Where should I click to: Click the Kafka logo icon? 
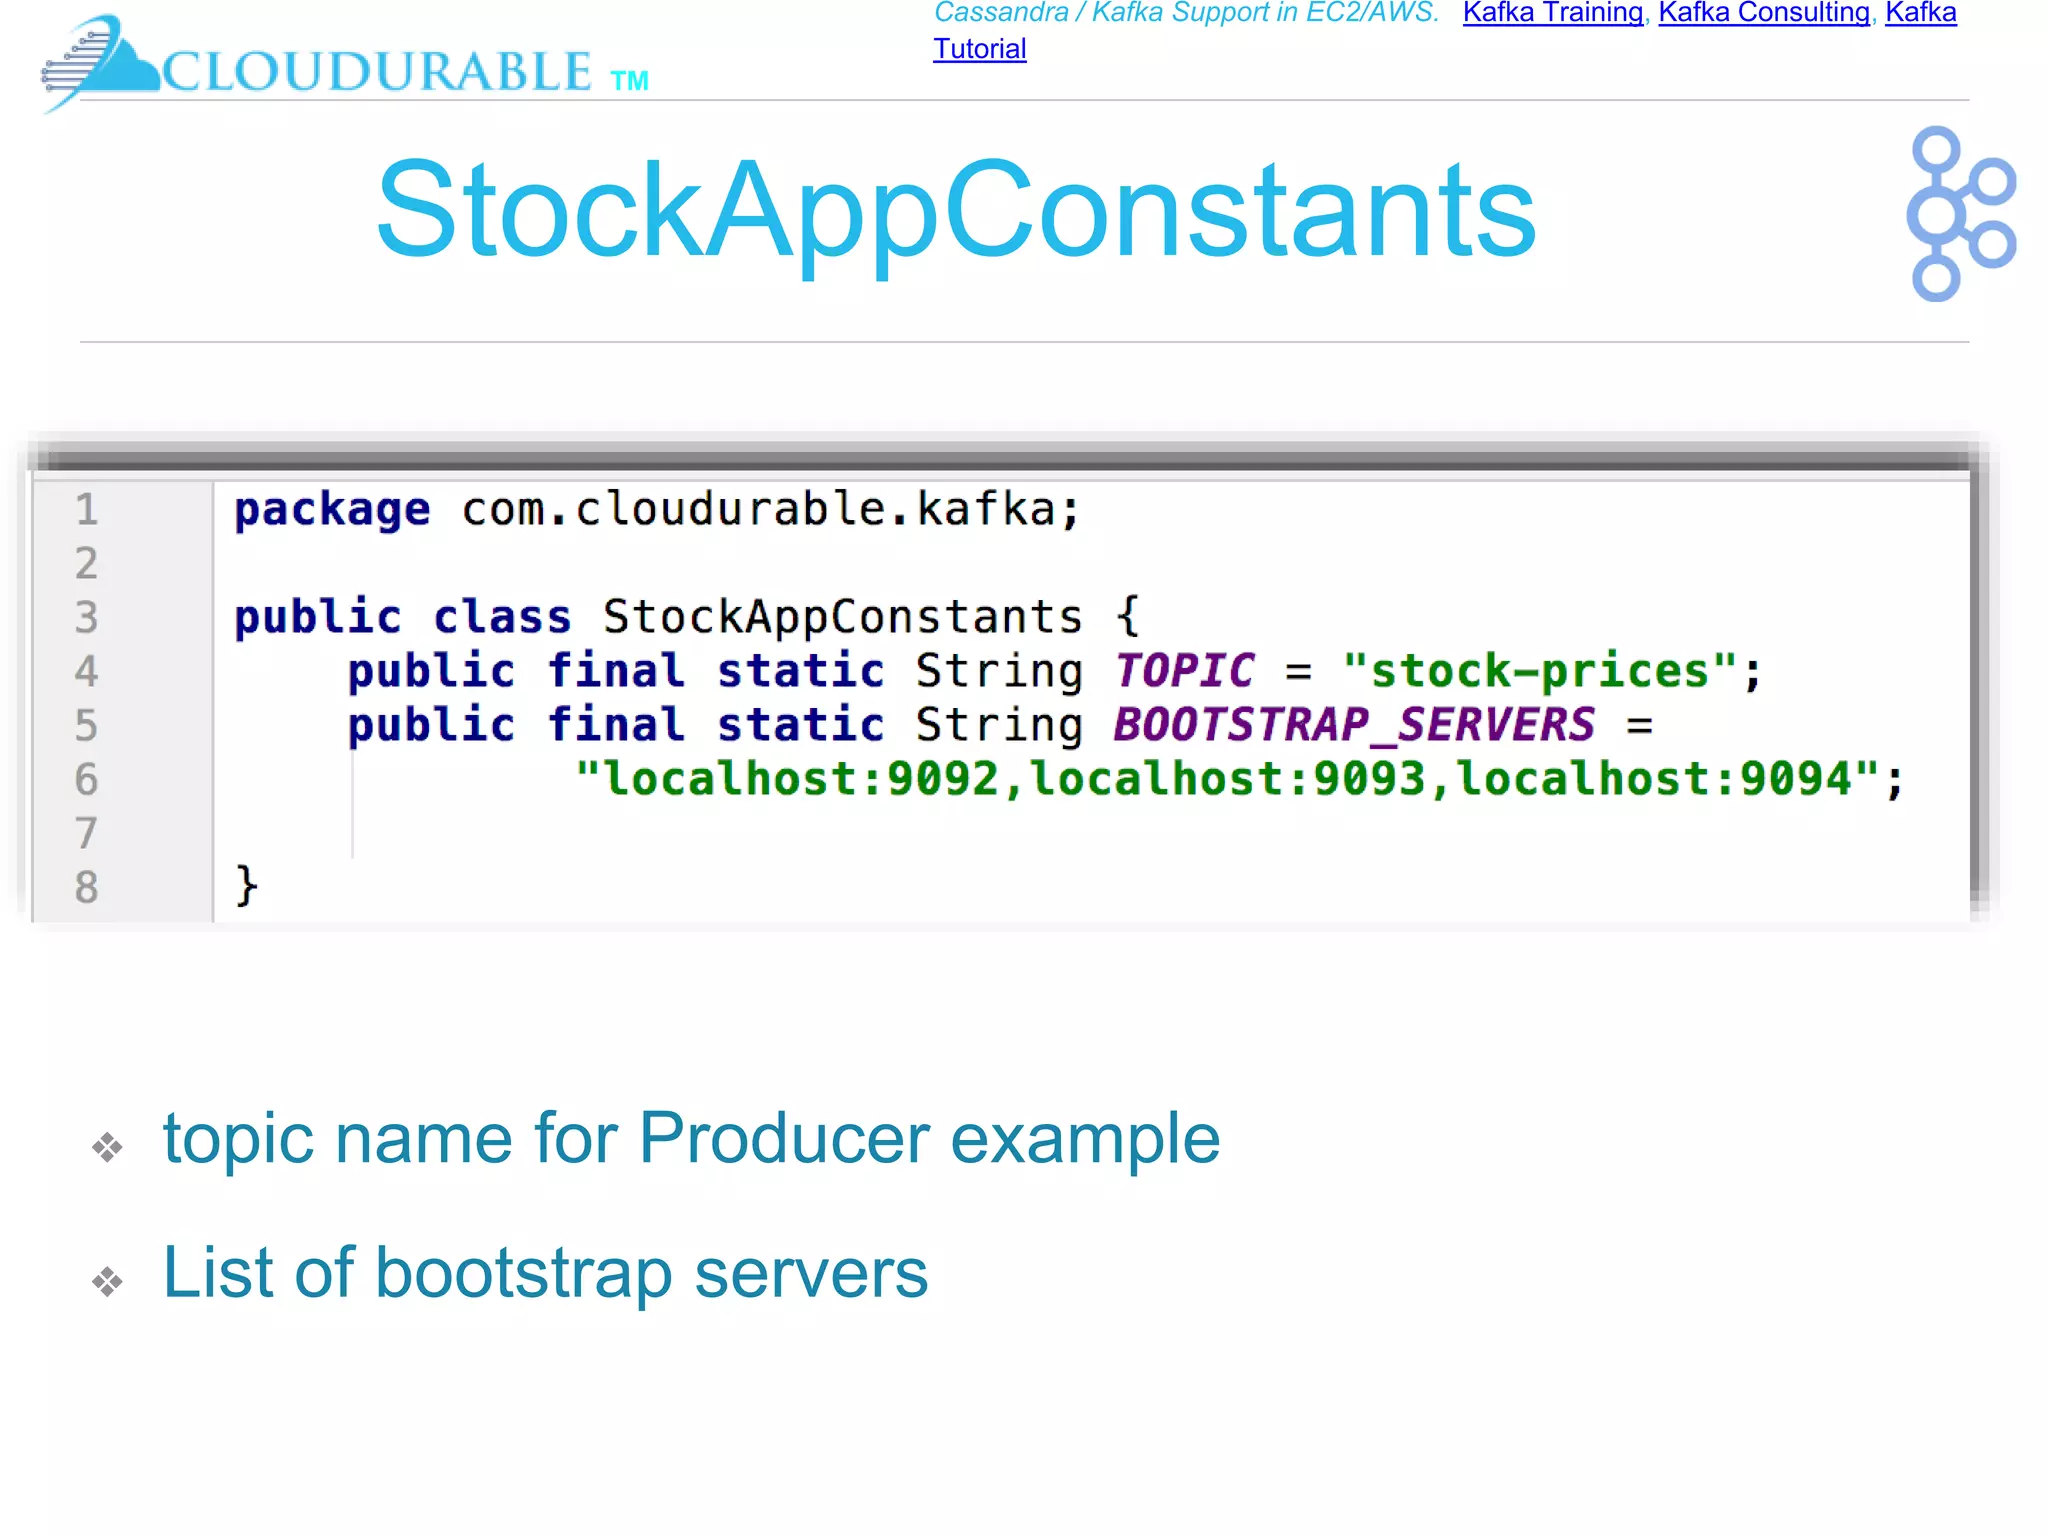click(x=1961, y=213)
